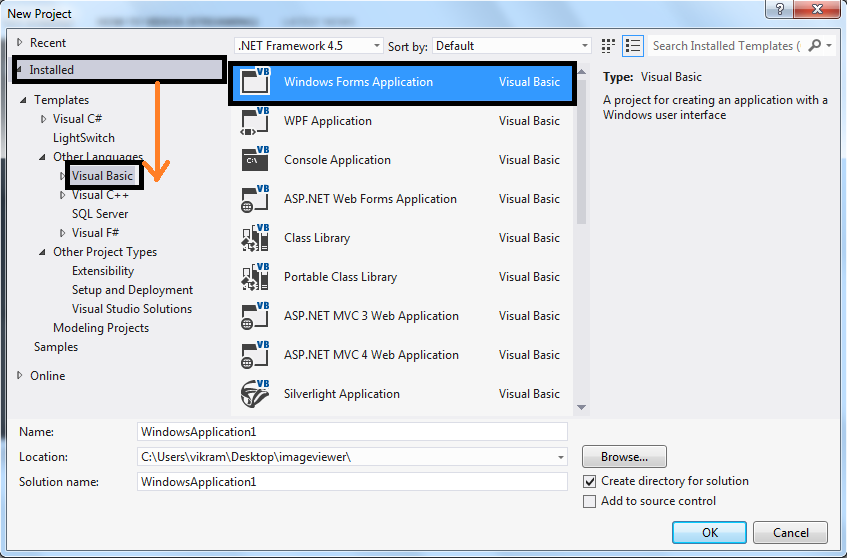Image resolution: width=847 pixels, height=558 pixels.
Task: Switch to medium icons list view
Action: (633, 46)
